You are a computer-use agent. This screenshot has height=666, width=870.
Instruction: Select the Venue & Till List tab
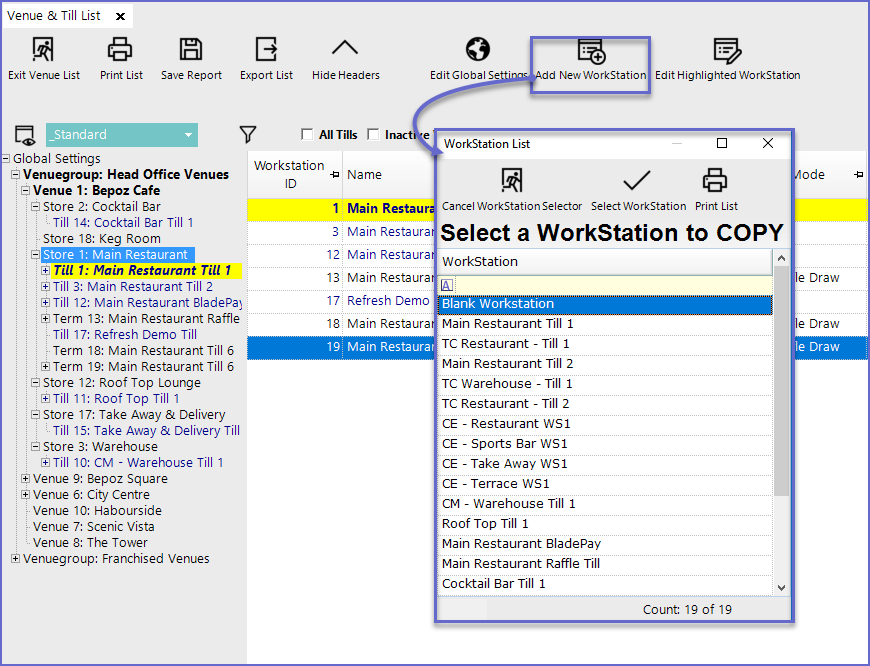click(x=54, y=16)
